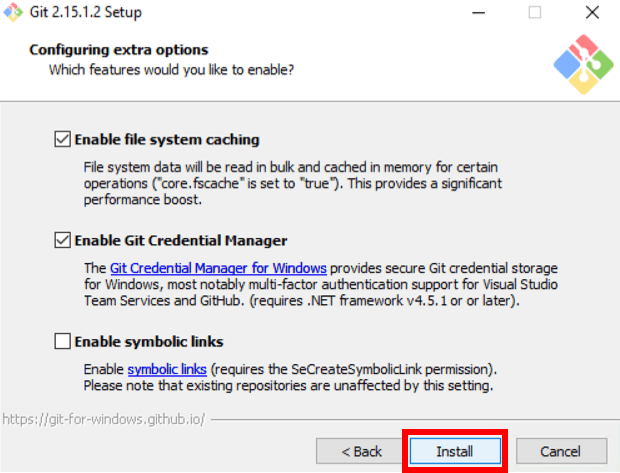Click the large Git logo in header
Viewport: 620px width, 473px height.
click(x=583, y=64)
